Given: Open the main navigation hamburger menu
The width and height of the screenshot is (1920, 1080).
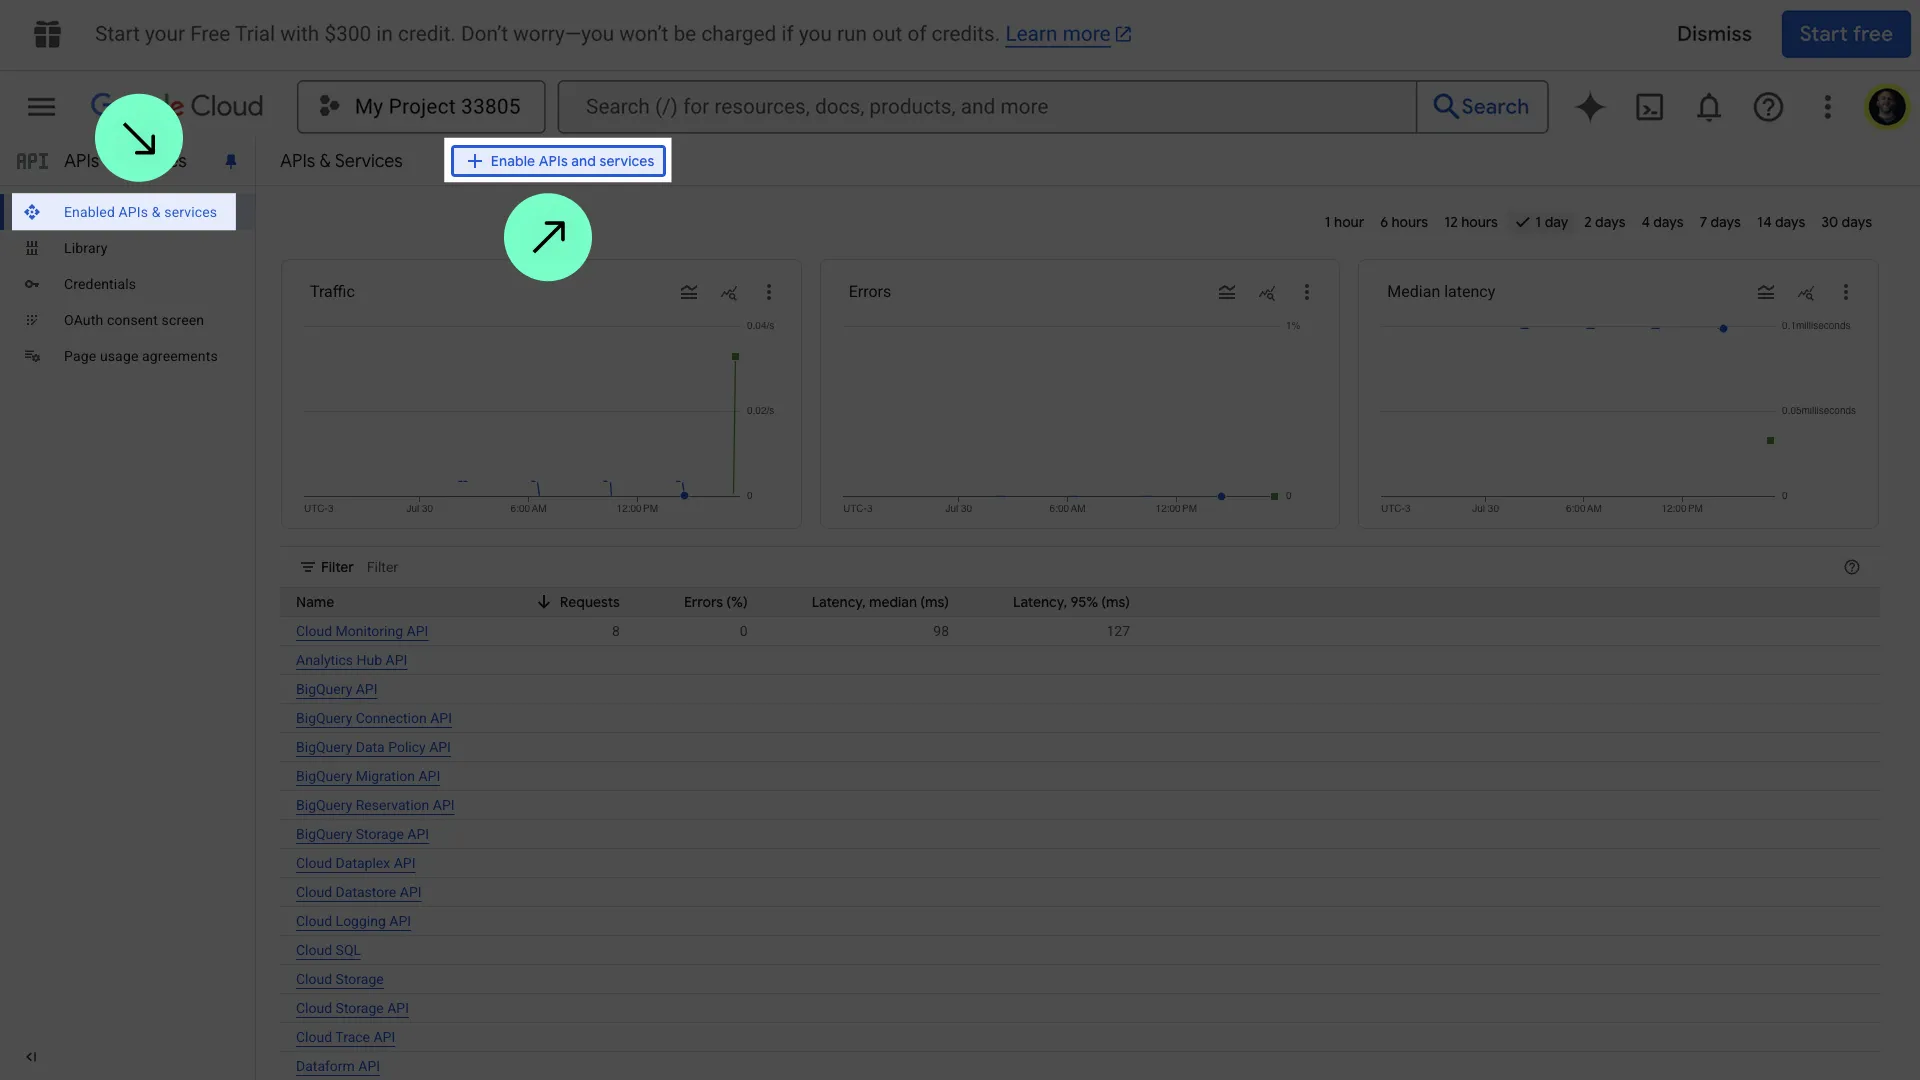Looking at the screenshot, I should [x=41, y=107].
